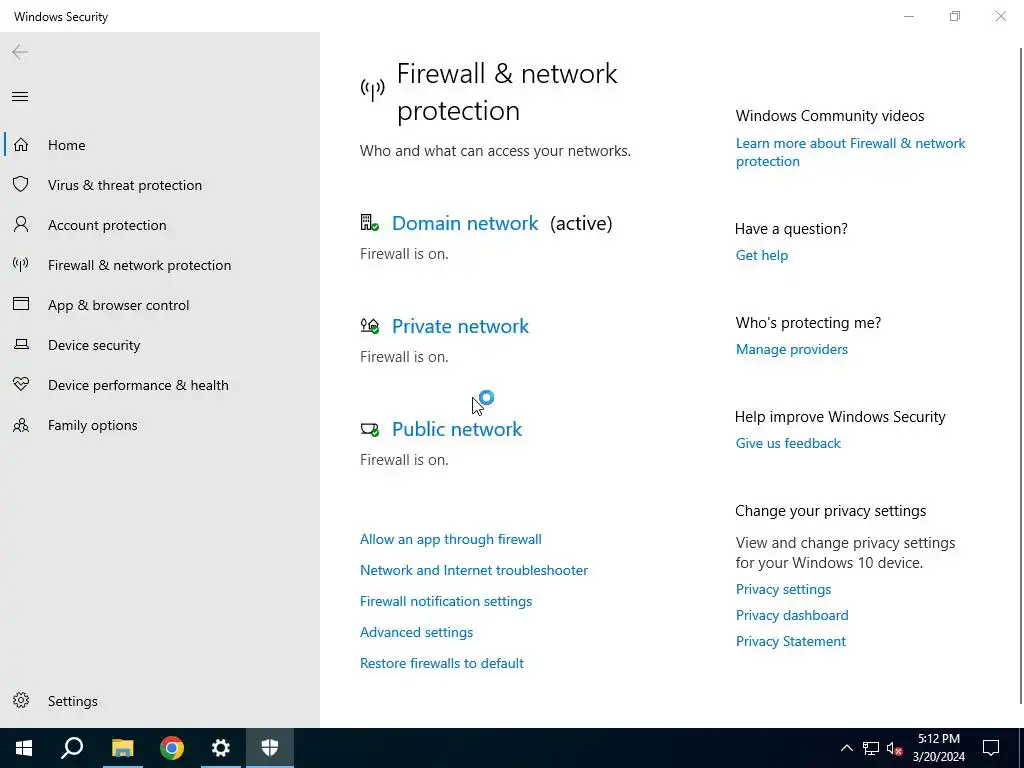The image size is (1024, 768).
Task: Click the Family options people icon
Action: pyautogui.click(x=21, y=425)
